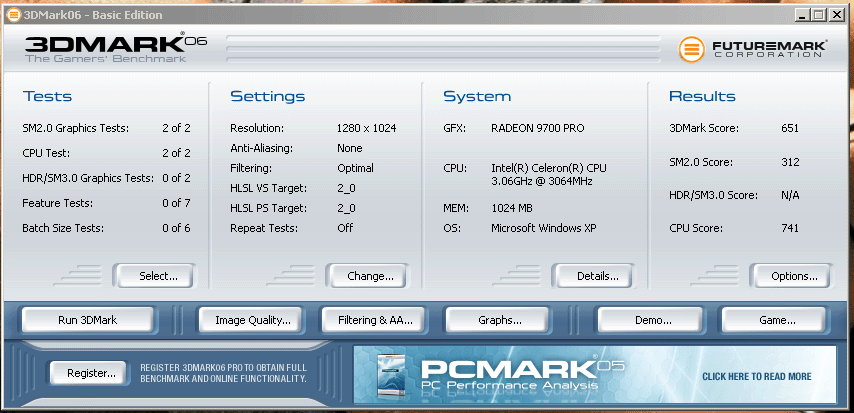
Task: Click the 3DMark06 title bar app icon
Action: [14, 15]
